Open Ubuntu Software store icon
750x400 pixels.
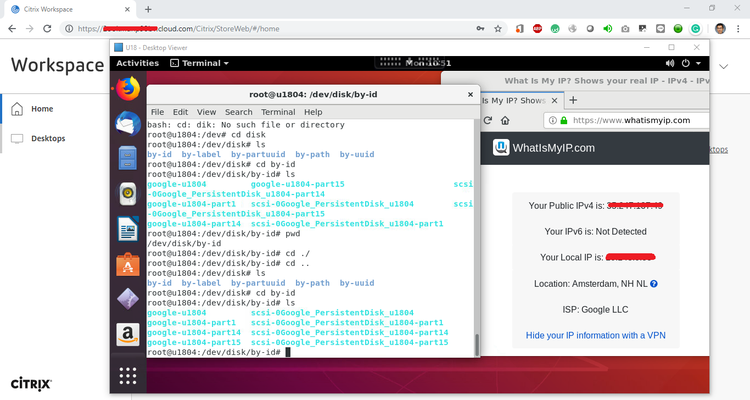point(128,265)
